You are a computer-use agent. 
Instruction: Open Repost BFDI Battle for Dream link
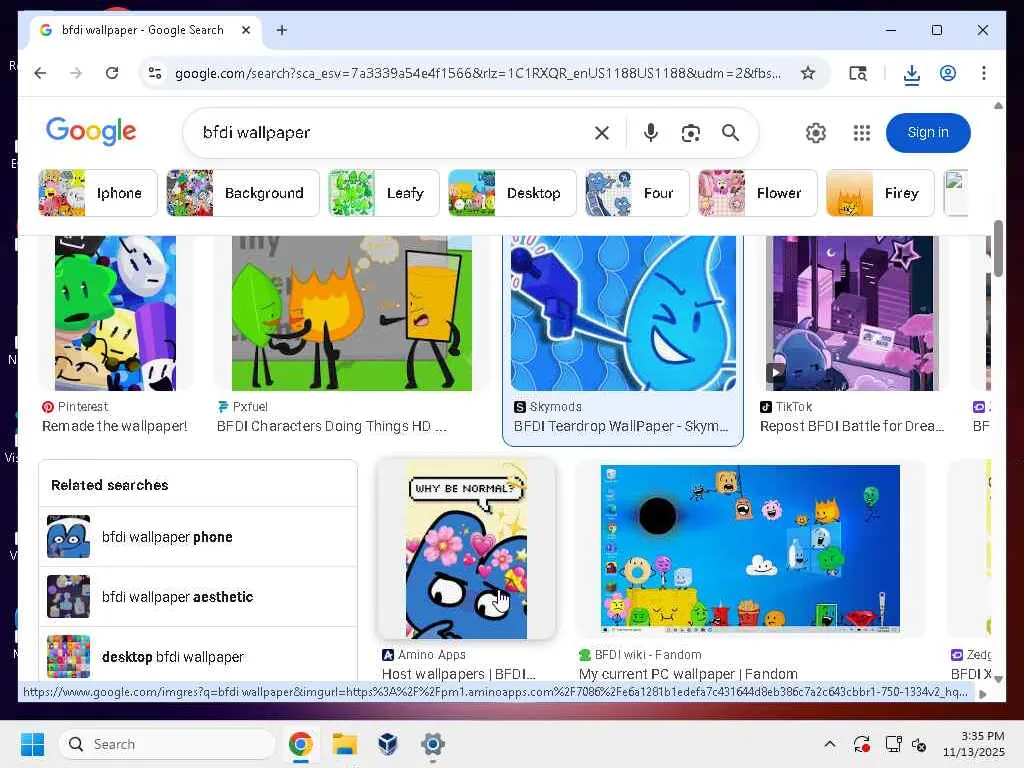coord(852,426)
